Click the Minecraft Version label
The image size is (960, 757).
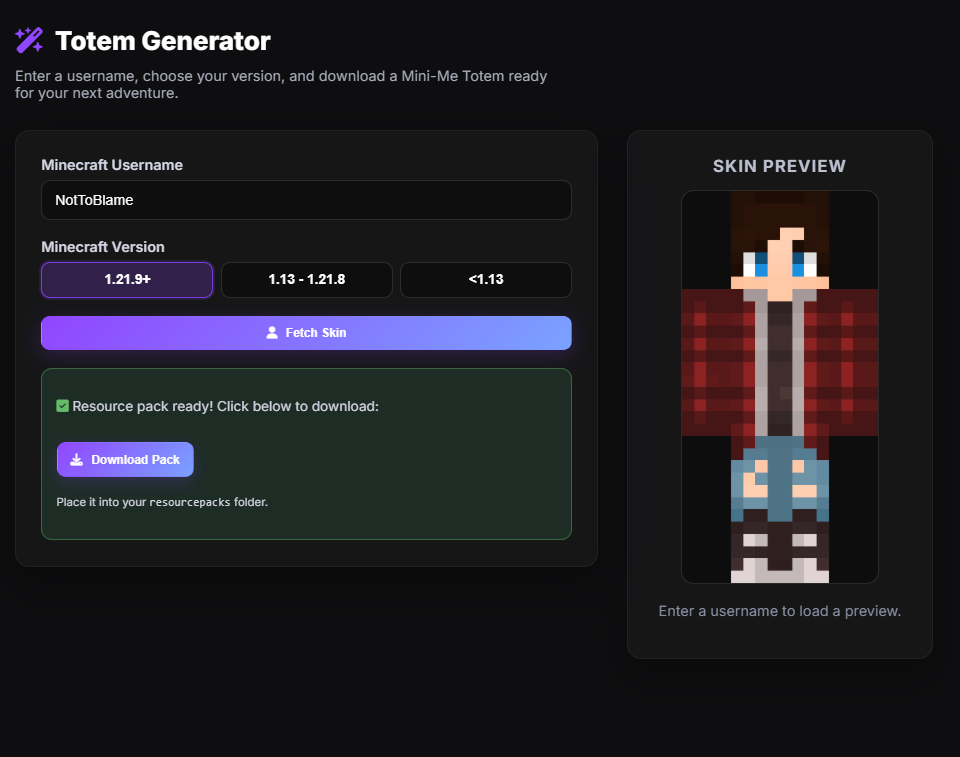pyautogui.click(x=103, y=247)
